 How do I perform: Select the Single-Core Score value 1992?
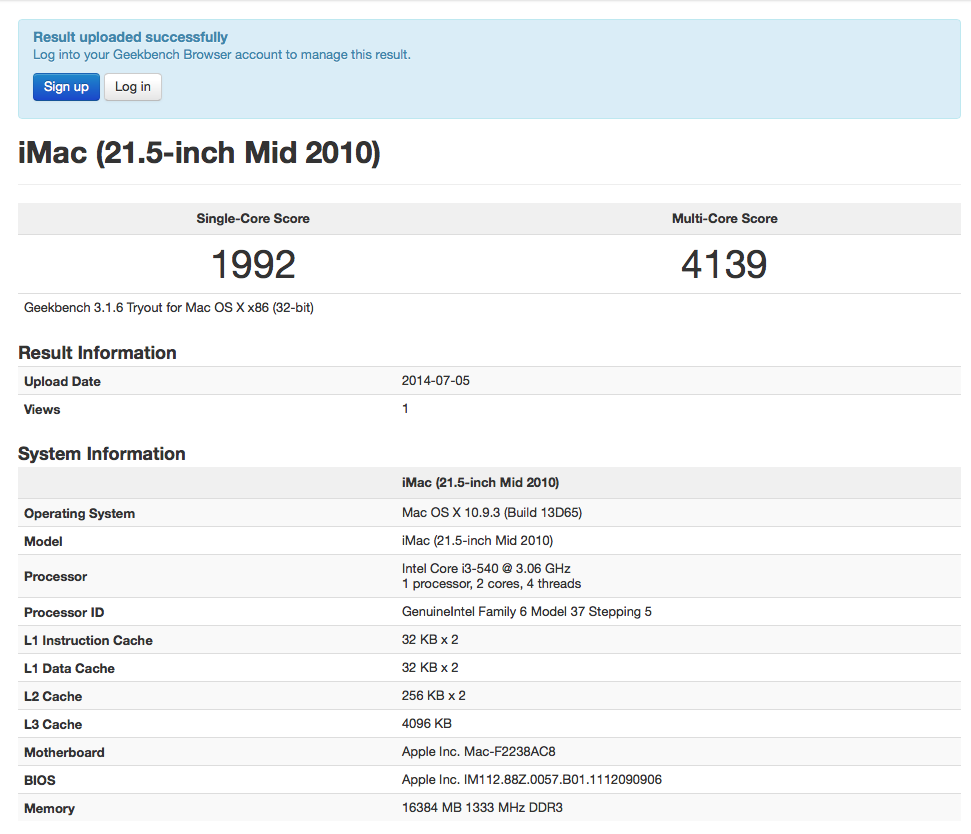tap(253, 265)
